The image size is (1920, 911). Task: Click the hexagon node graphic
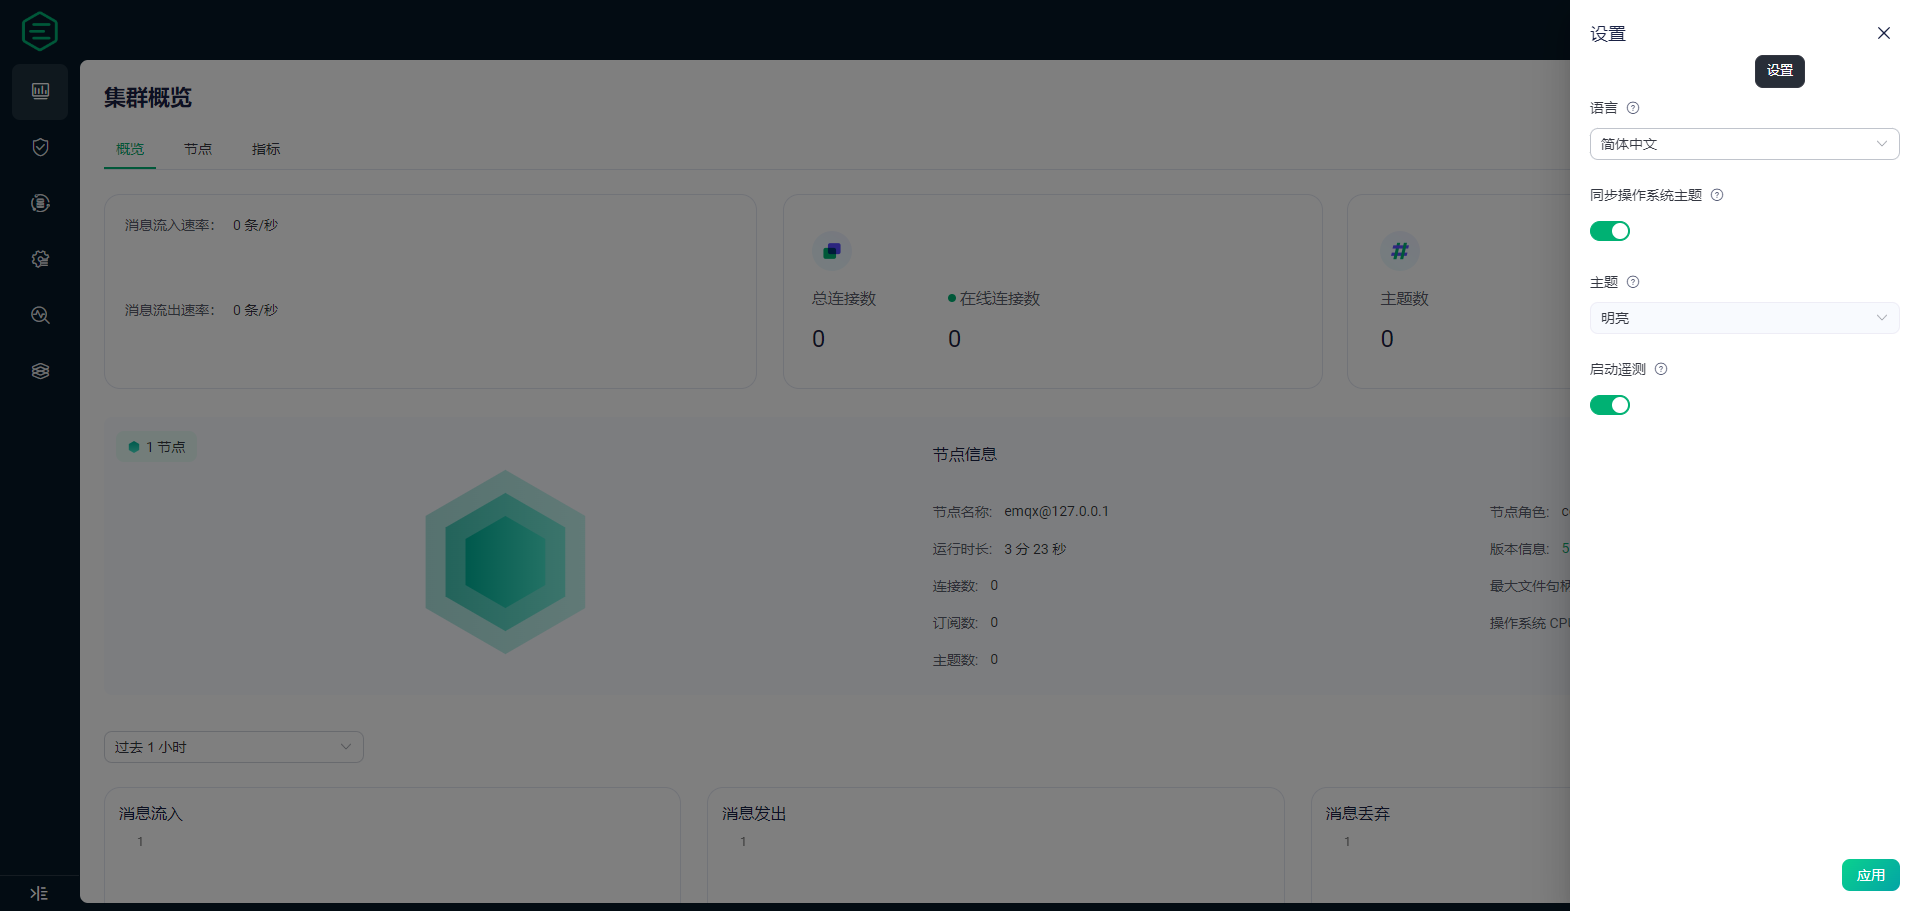[505, 562]
